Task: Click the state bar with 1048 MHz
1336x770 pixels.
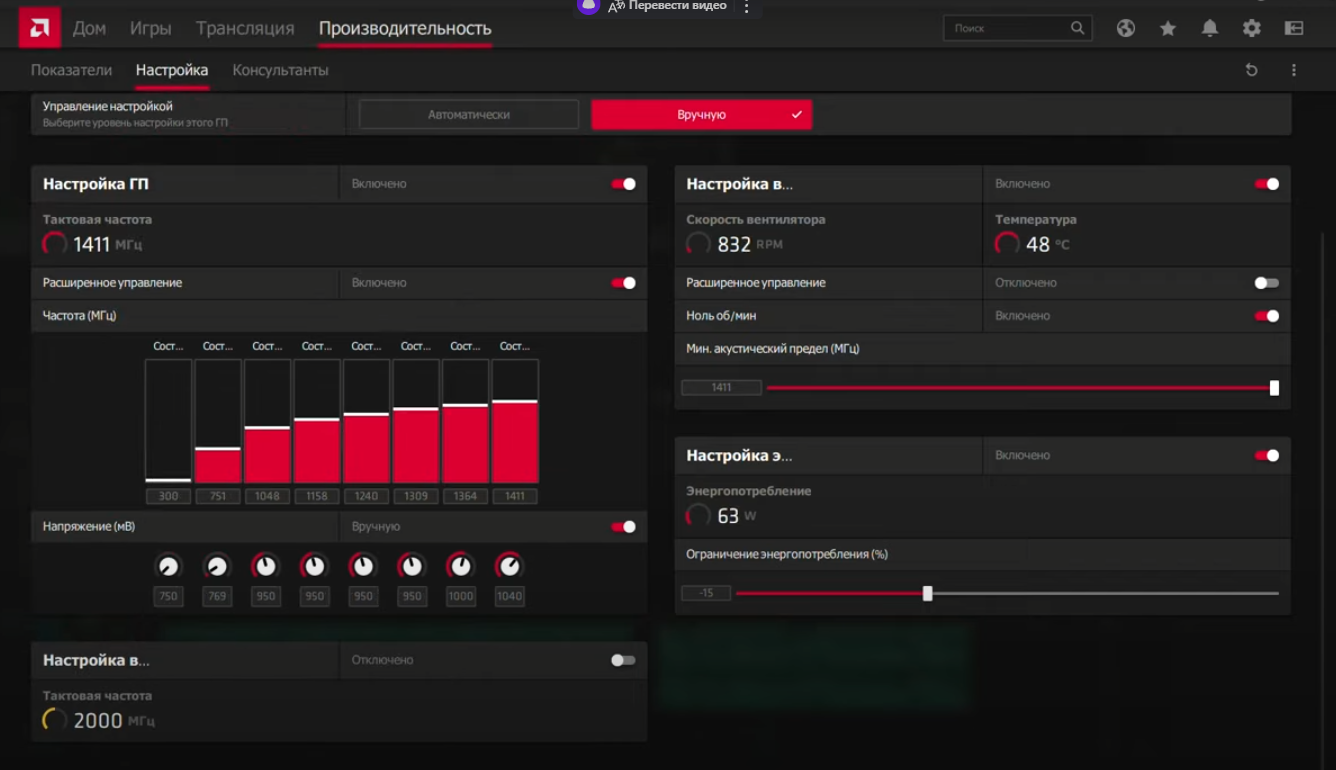Action: [x=267, y=422]
